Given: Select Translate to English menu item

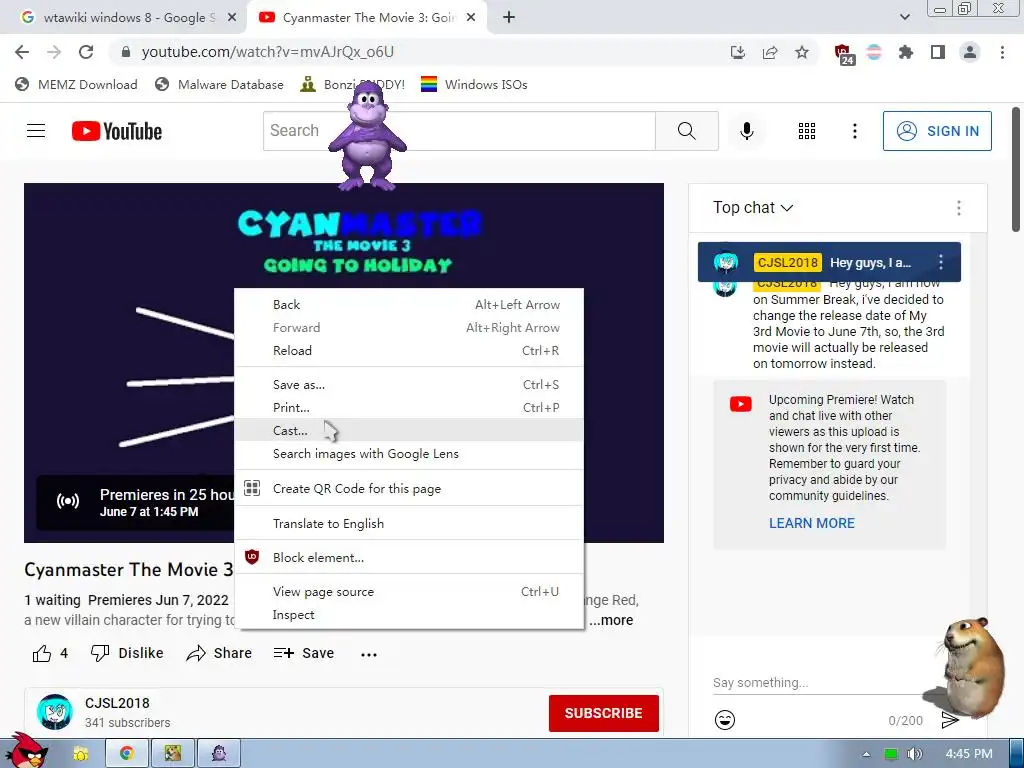Looking at the screenshot, I should pos(409,524).
